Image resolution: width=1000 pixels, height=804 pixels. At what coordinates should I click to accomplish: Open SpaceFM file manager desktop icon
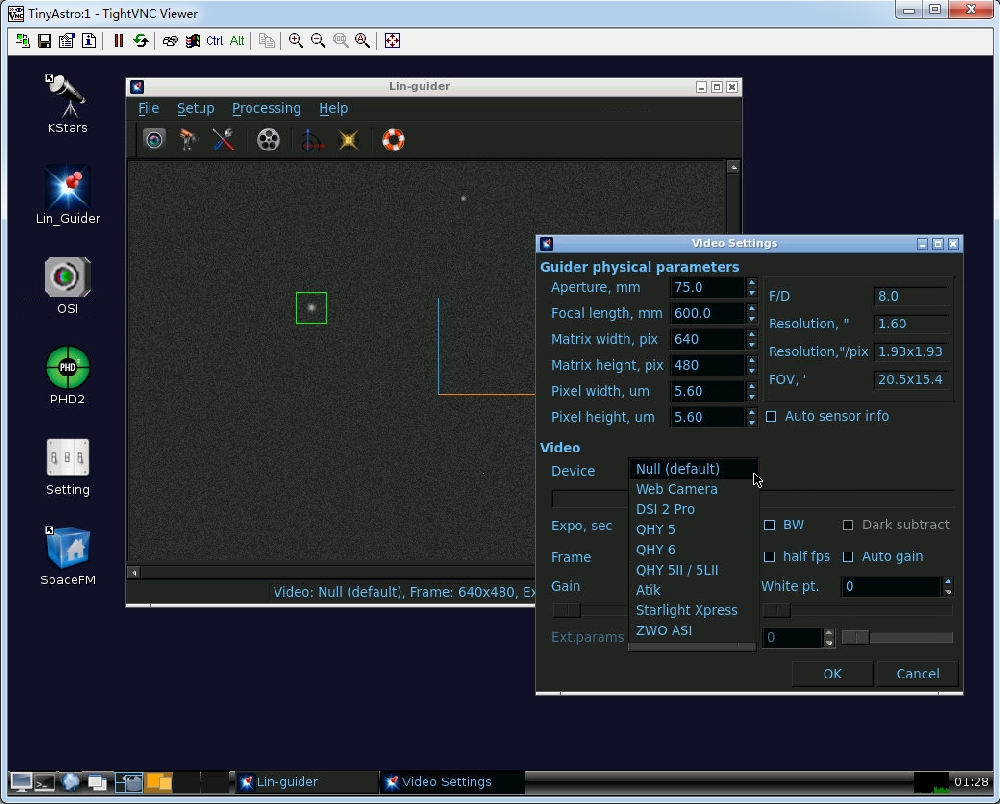click(x=68, y=557)
